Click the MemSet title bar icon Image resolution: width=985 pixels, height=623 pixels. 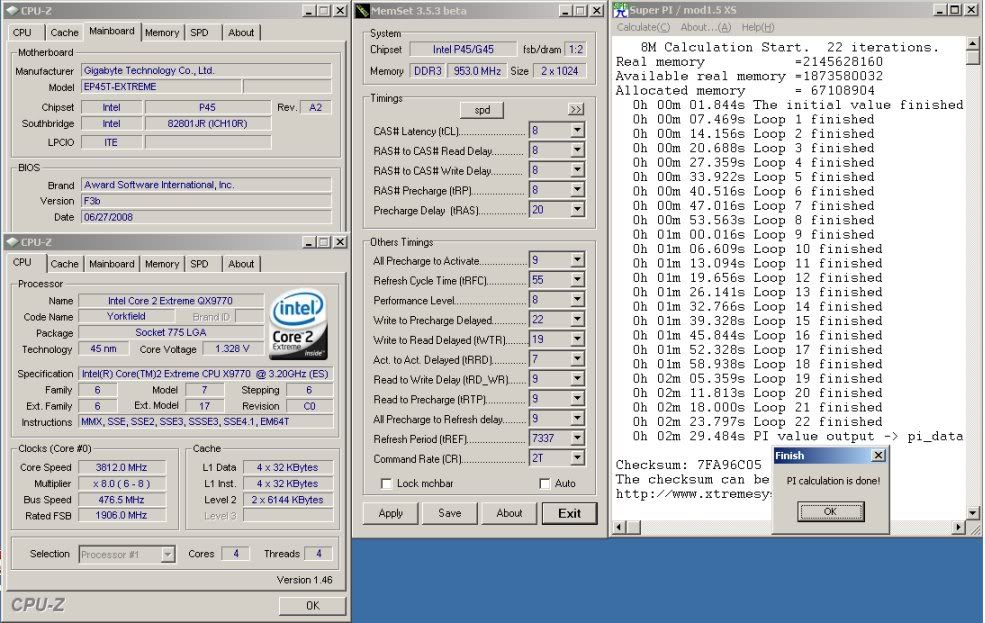[x=362, y=11]
